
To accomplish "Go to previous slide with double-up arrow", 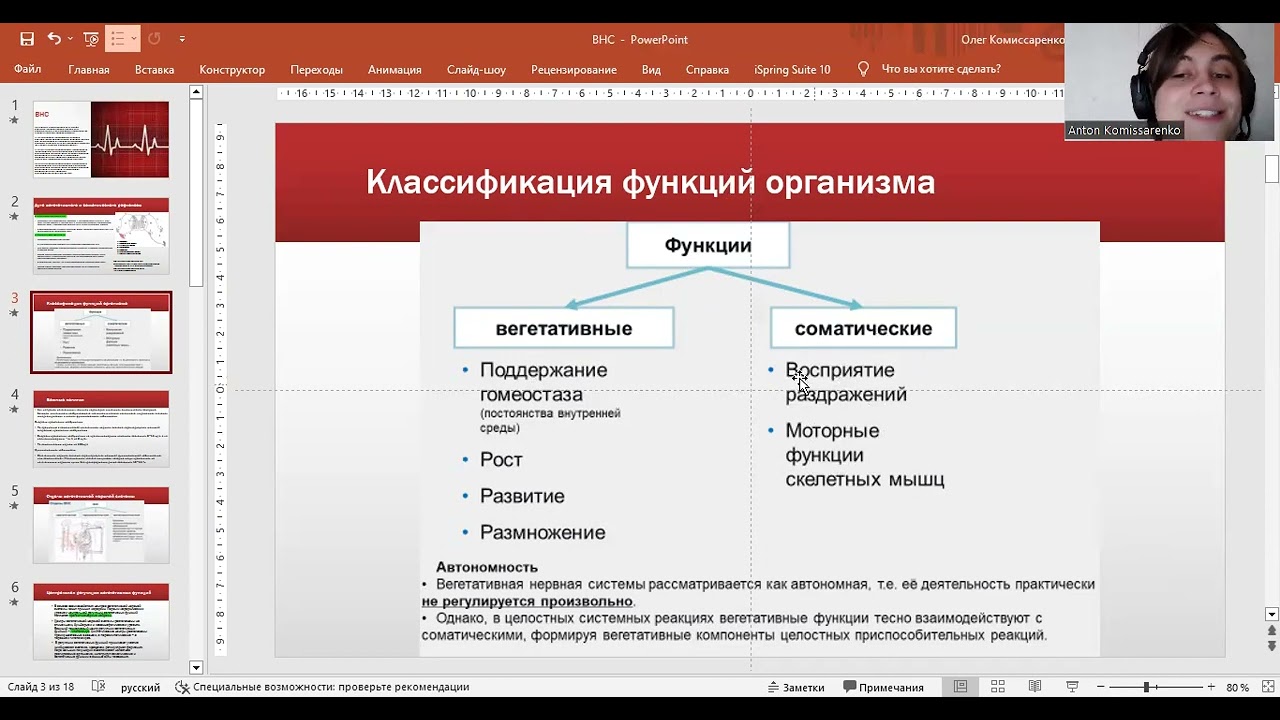I will click(x=1272, y=631).
